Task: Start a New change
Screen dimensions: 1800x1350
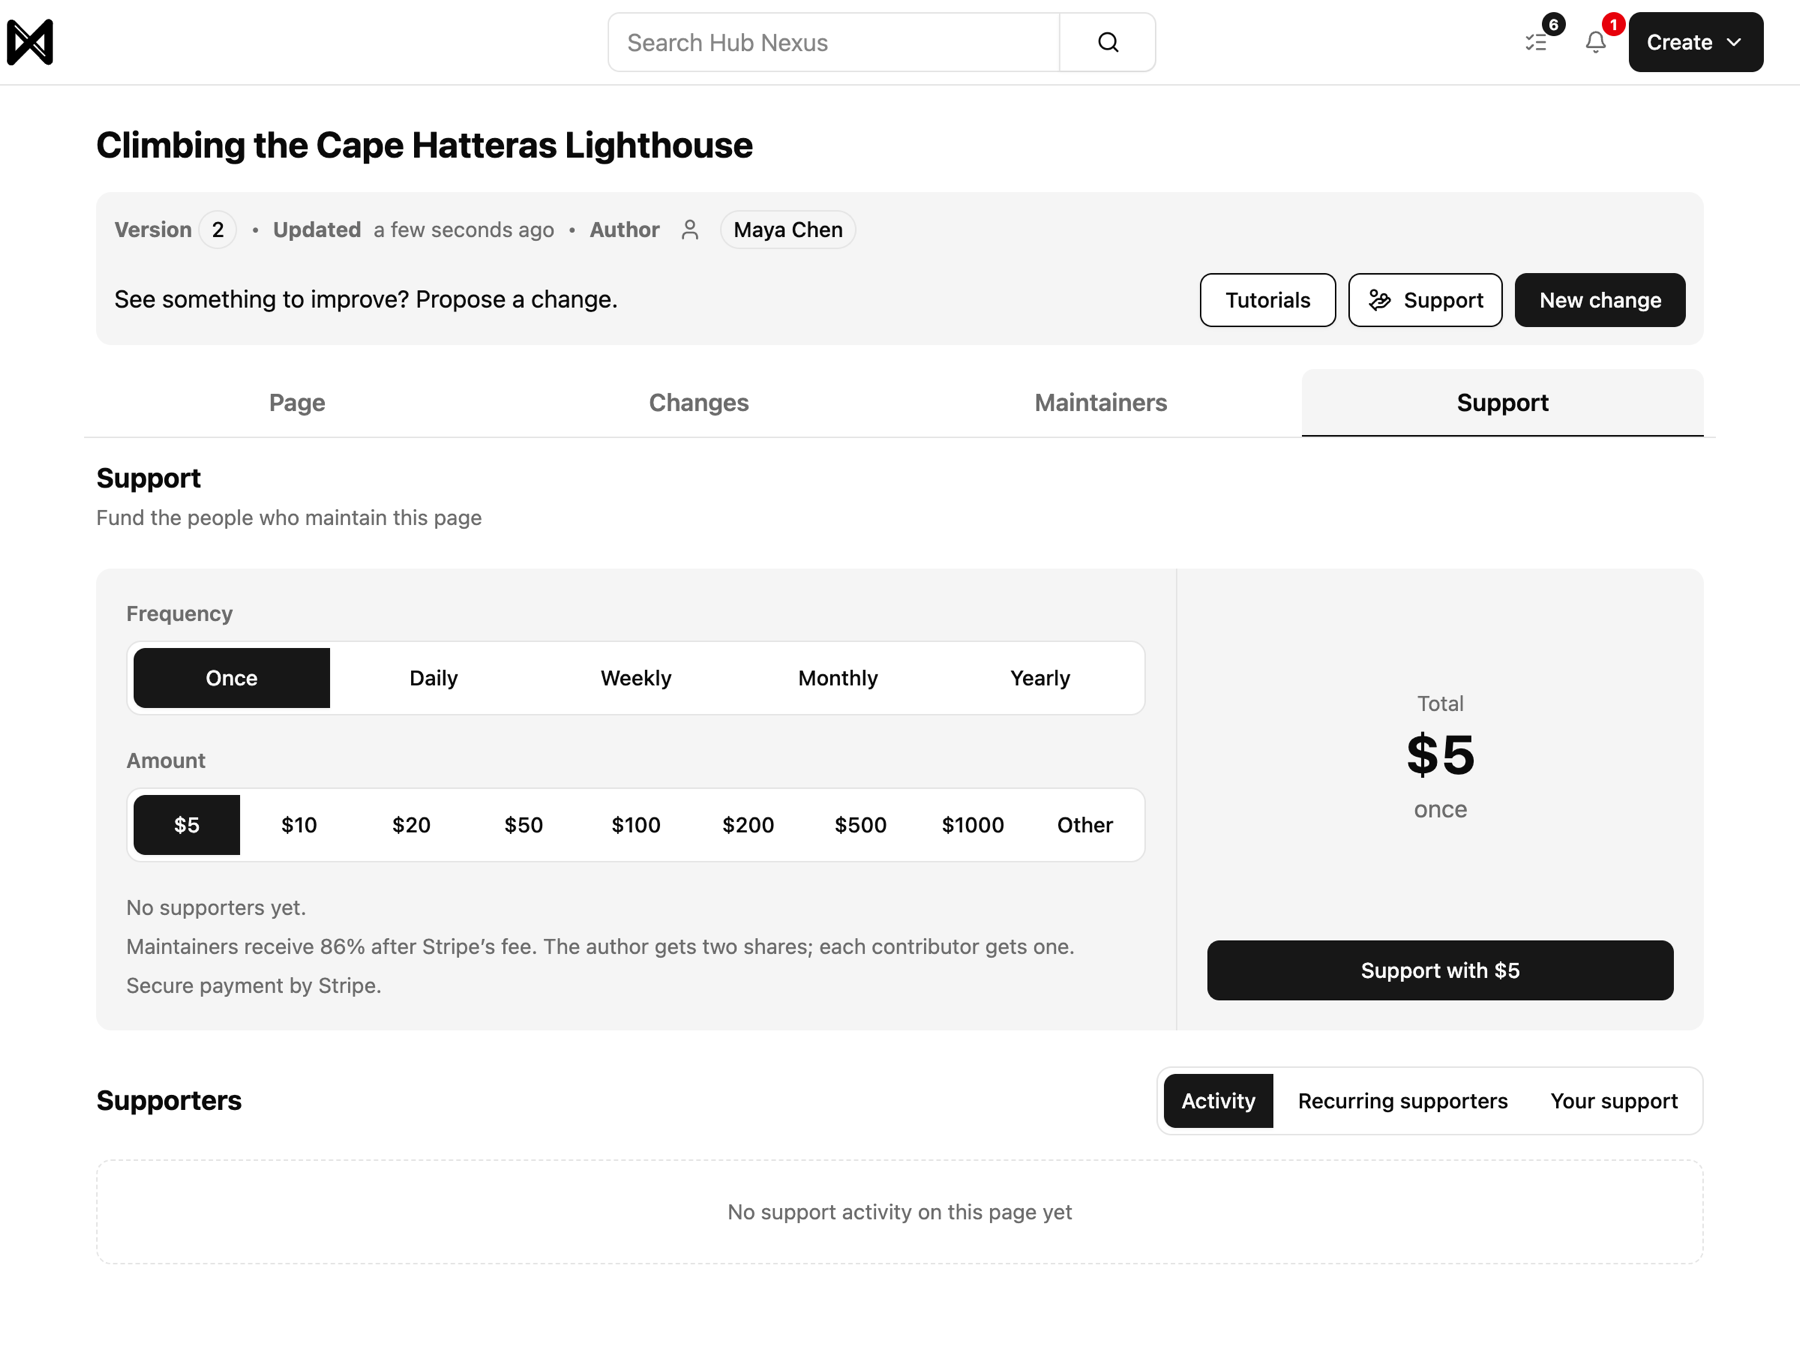Action: (x=1600, y=300)
